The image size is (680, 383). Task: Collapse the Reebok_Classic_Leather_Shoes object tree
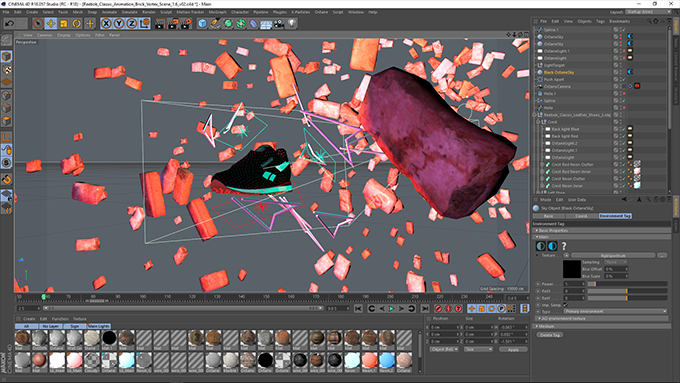click(535, 115)
